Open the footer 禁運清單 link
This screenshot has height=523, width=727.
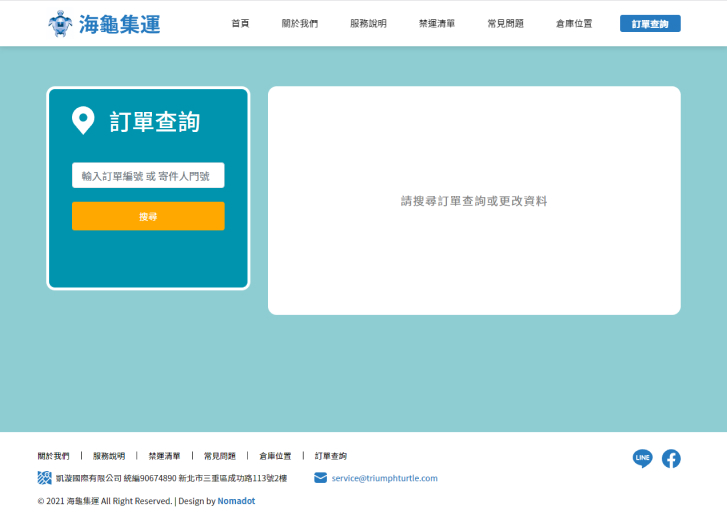(x=164, y=456)
